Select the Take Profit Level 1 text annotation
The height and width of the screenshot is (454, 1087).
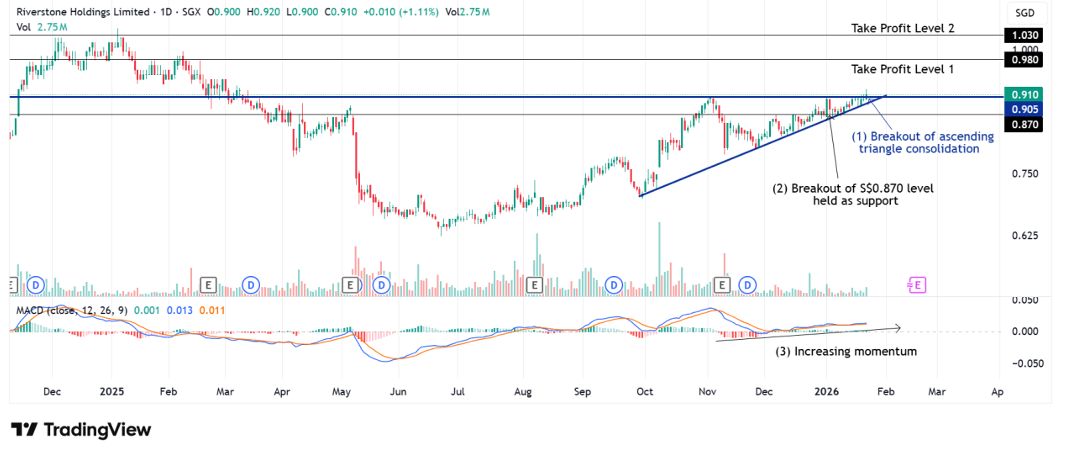click(902, 69)
